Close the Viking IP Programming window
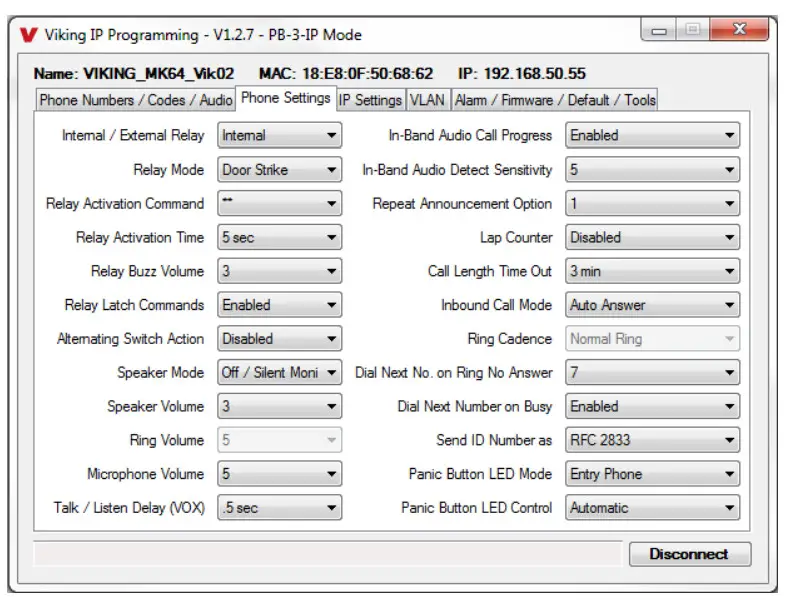 click(740, 29)
